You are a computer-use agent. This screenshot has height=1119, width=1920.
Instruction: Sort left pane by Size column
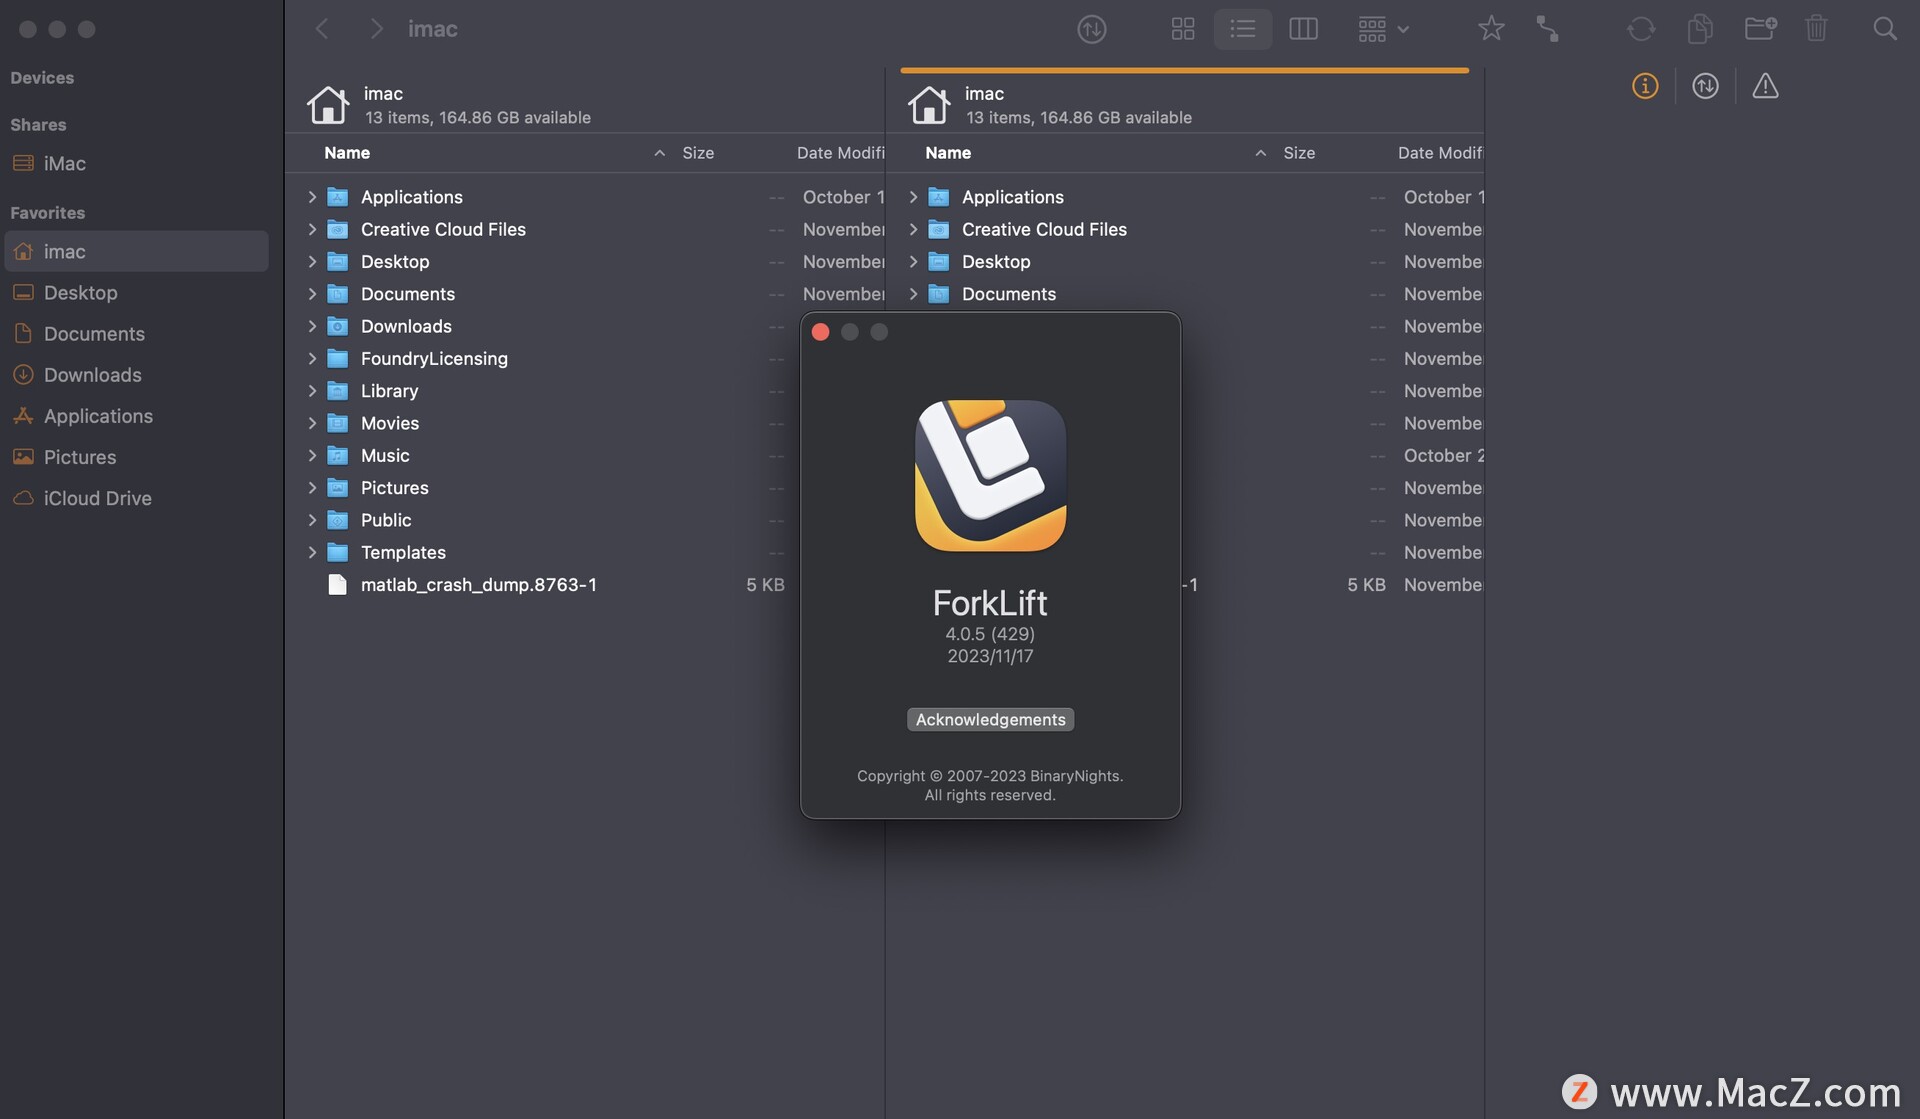tap(698, 153)
